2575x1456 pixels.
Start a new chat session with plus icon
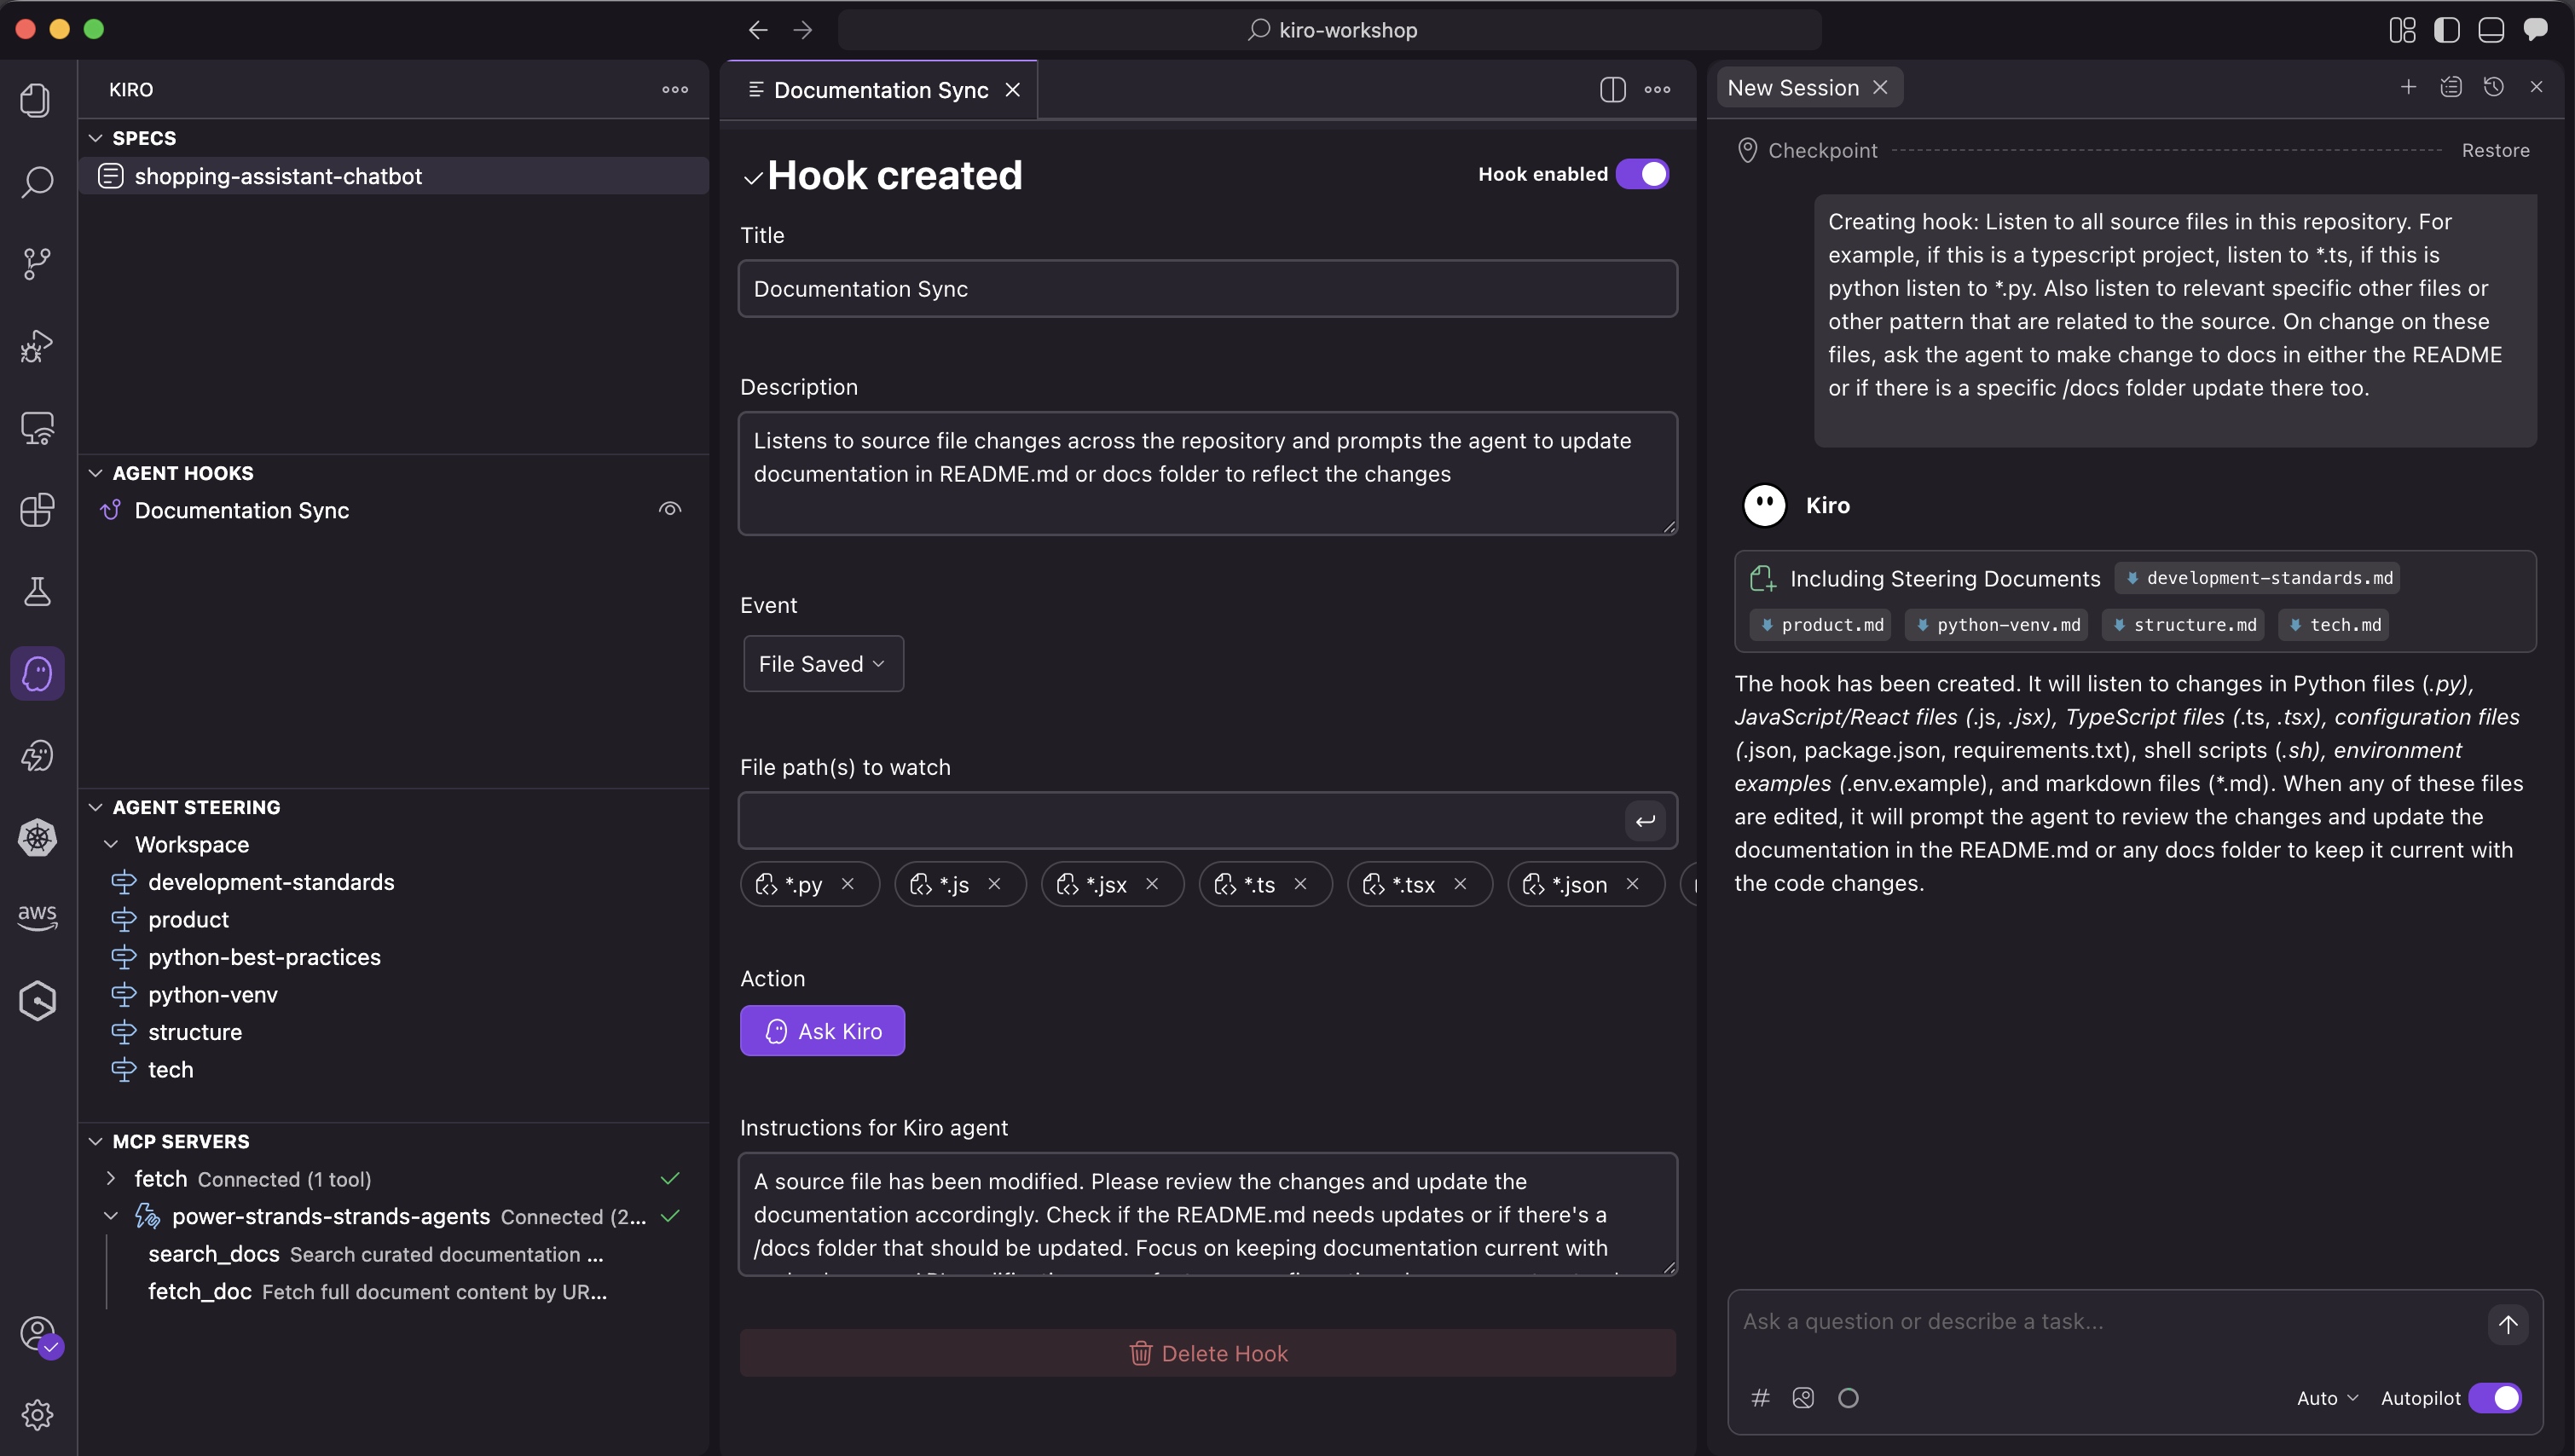tap(2408, 88)
